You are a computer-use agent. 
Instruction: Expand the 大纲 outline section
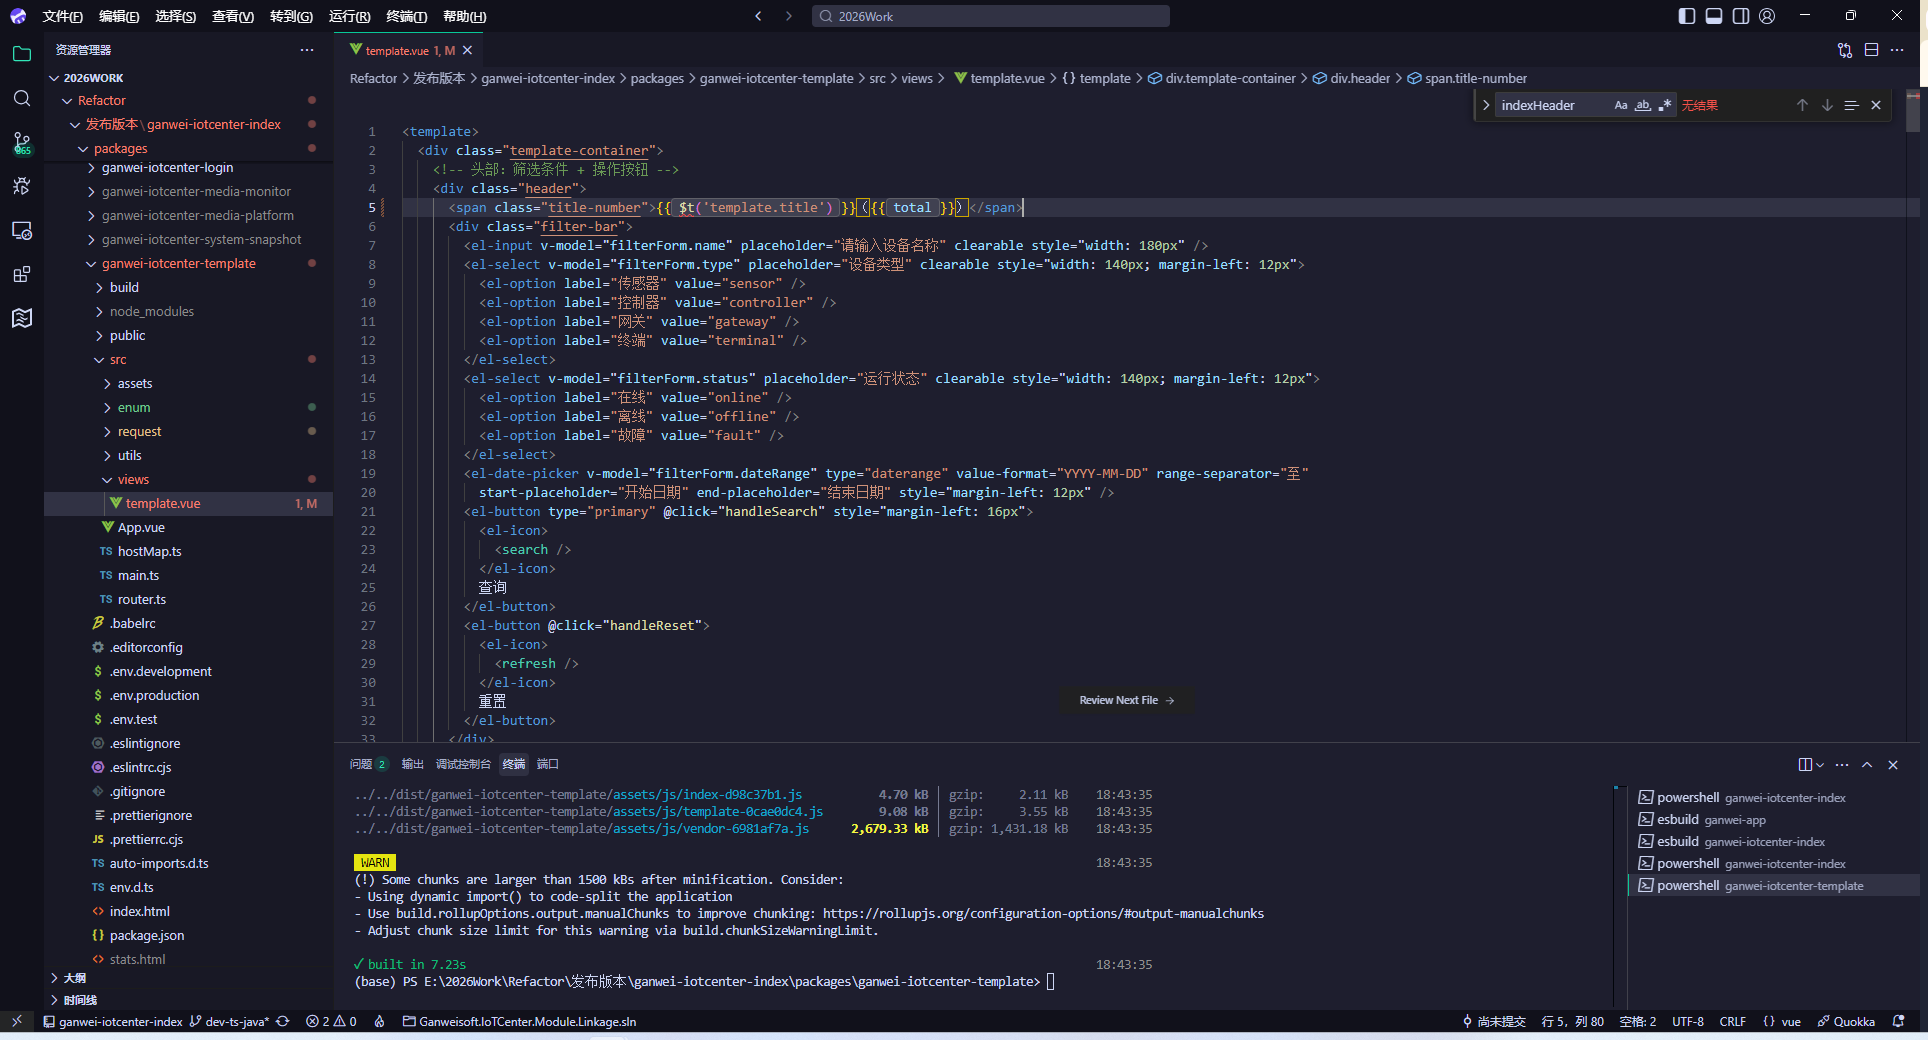74,978
